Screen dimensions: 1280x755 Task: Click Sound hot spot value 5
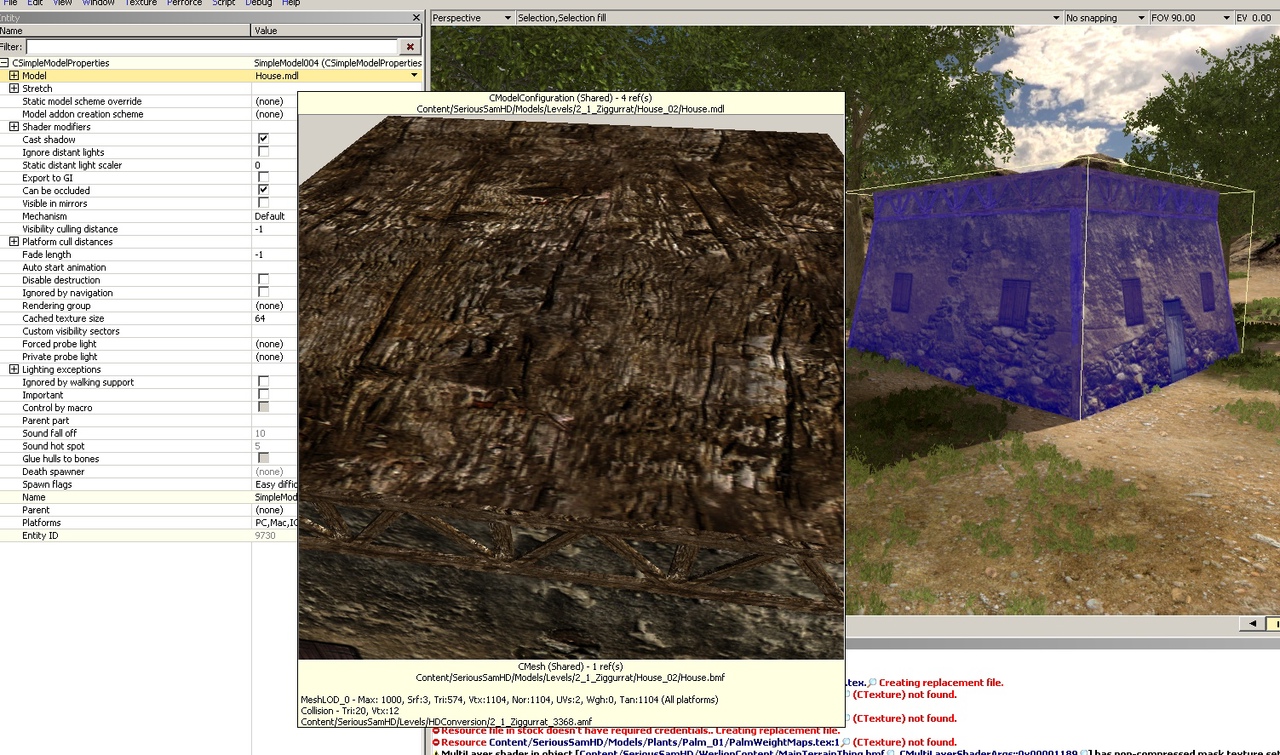pyautogui.click(x=257, y=446)
